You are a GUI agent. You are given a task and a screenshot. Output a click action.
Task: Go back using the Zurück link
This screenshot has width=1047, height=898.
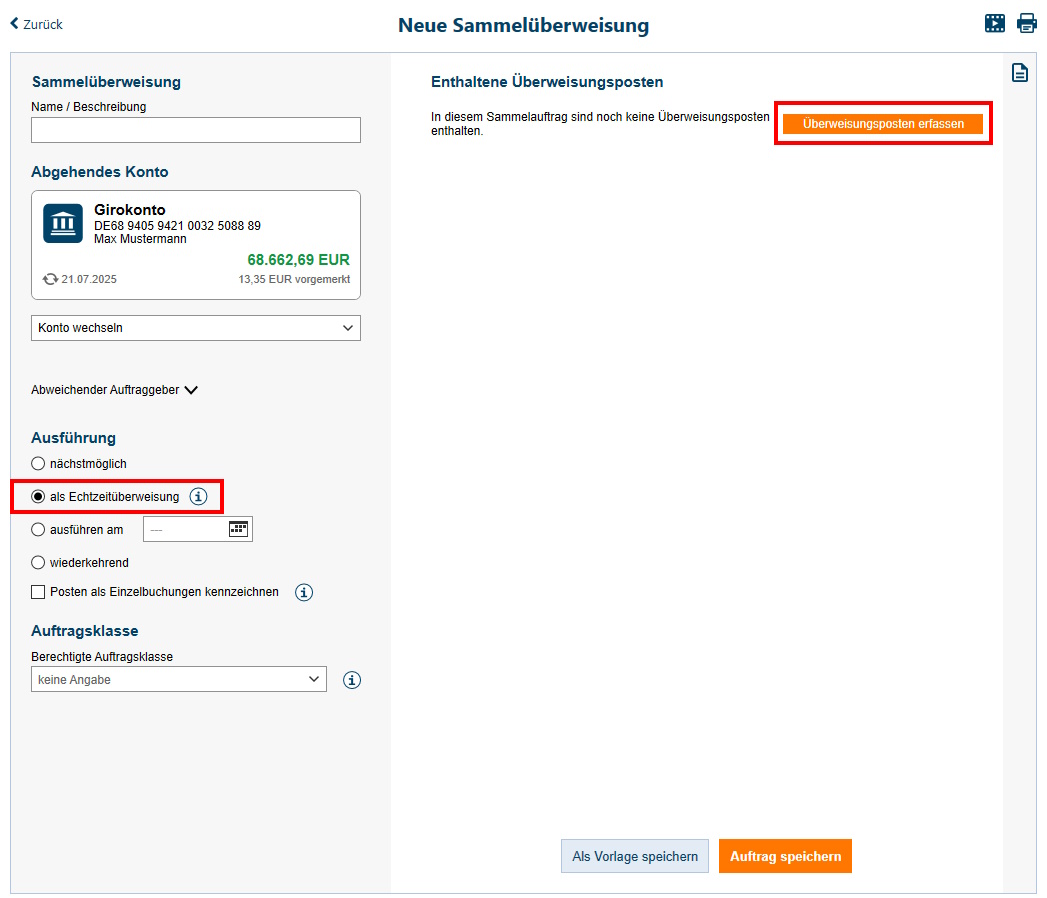click(x=37, y=24)
